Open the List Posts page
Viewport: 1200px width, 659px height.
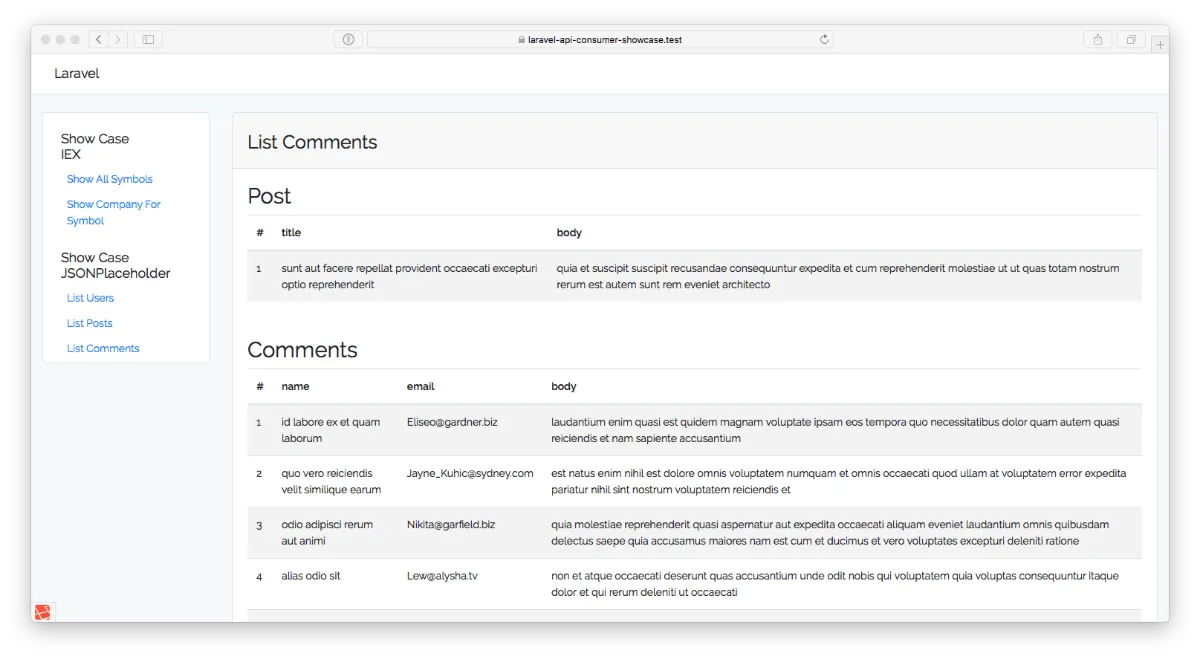pyautogui.click(x=89, y=322)
